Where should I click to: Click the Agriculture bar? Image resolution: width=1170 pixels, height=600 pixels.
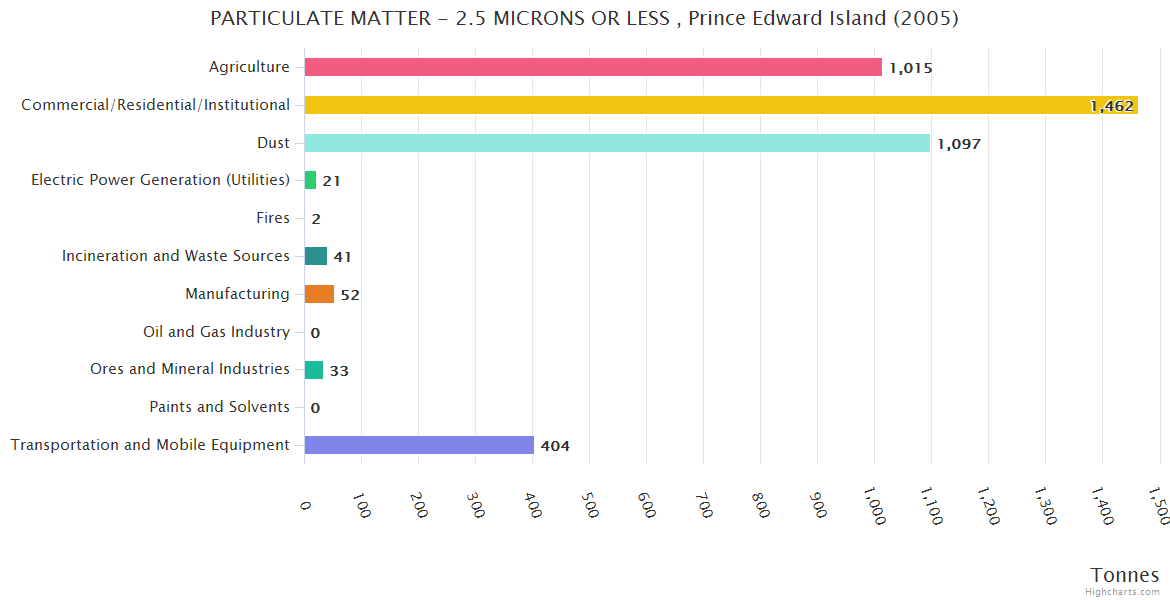[x=592, y=67]
